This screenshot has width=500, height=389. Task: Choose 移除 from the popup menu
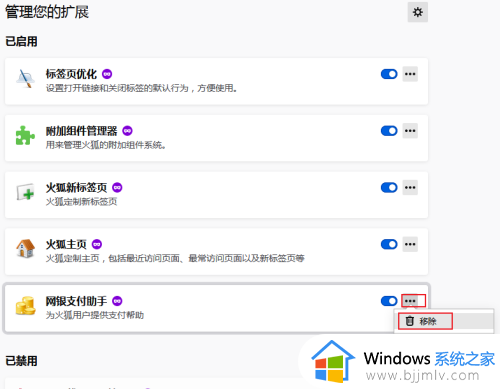tap(444, 321)
